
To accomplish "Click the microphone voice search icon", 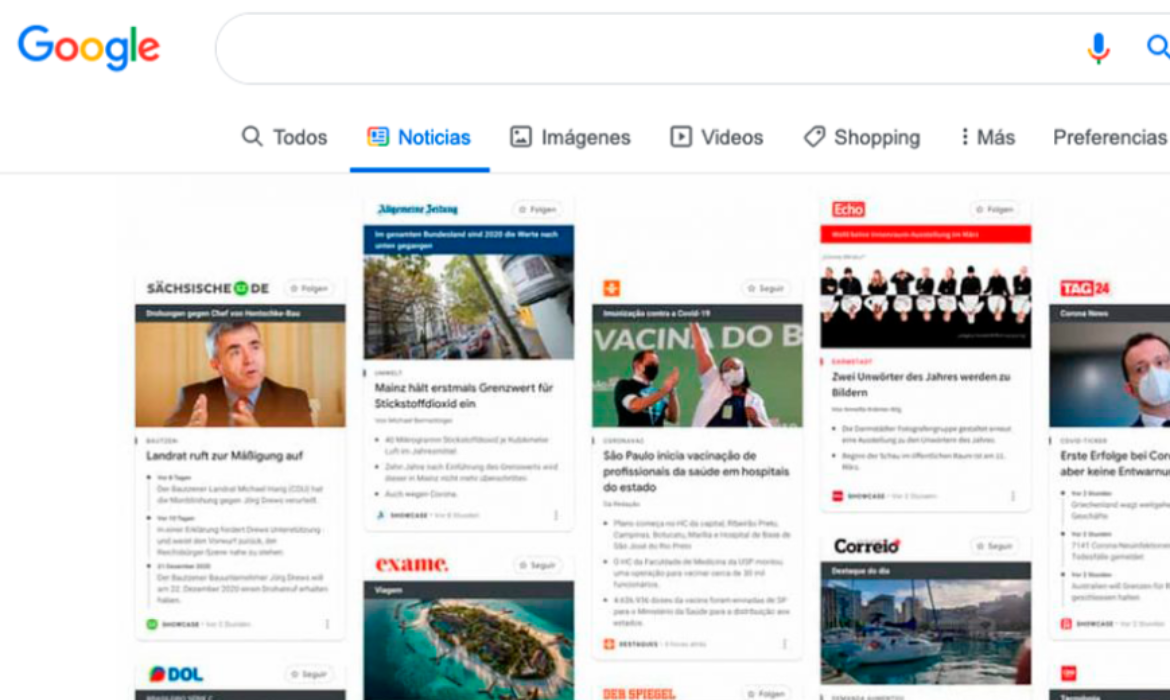I will coord(1098,47).
